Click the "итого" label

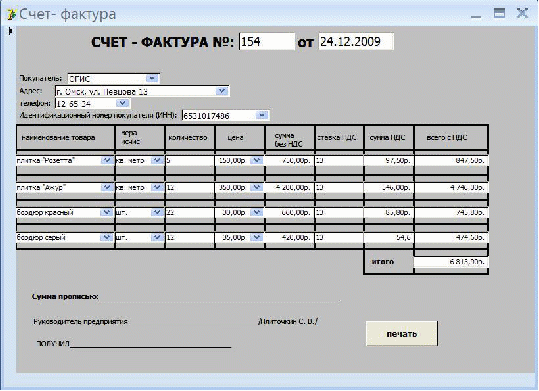pos(383,262)
